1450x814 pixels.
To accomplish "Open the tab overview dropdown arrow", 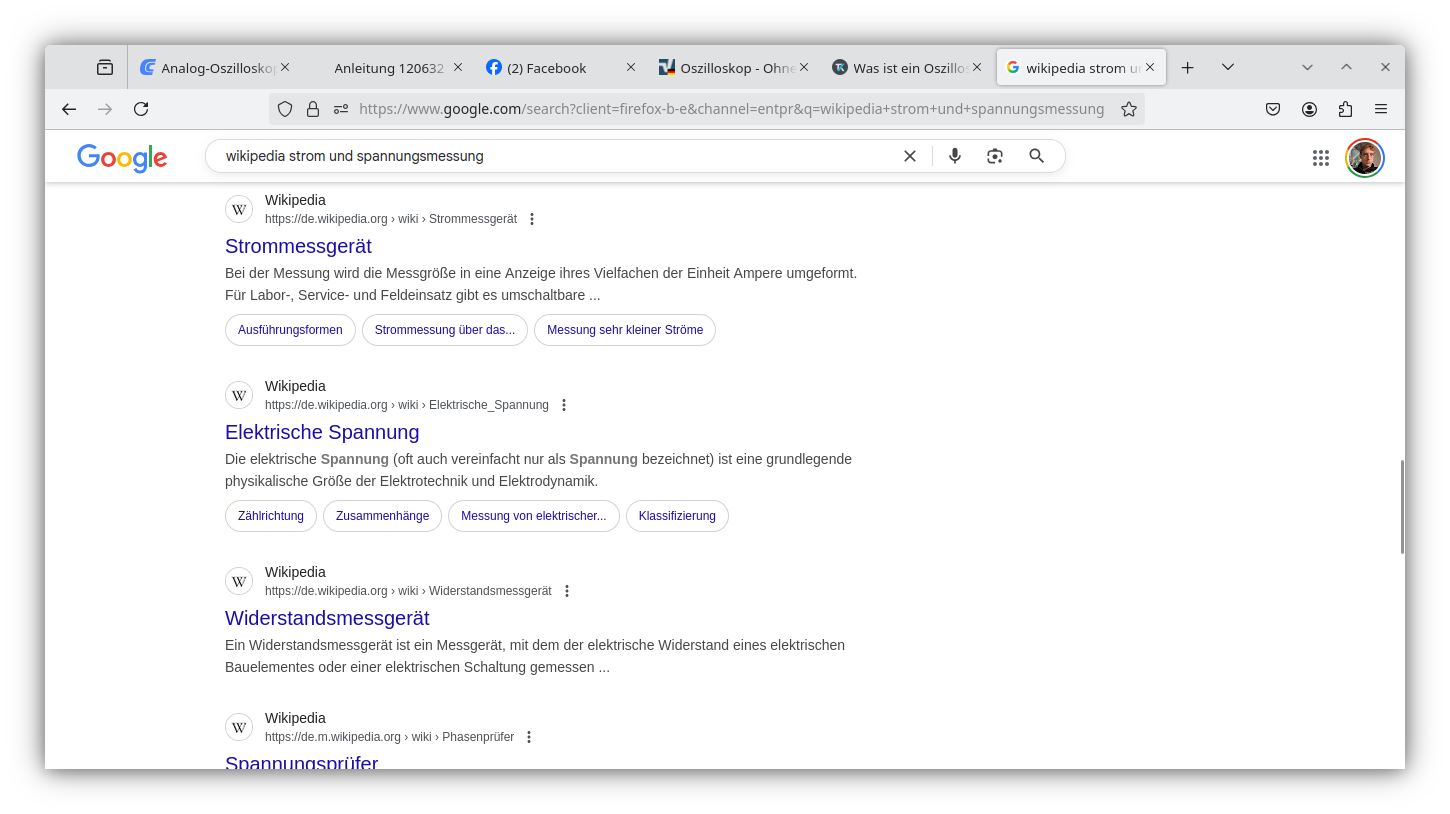I will 1228,67.
